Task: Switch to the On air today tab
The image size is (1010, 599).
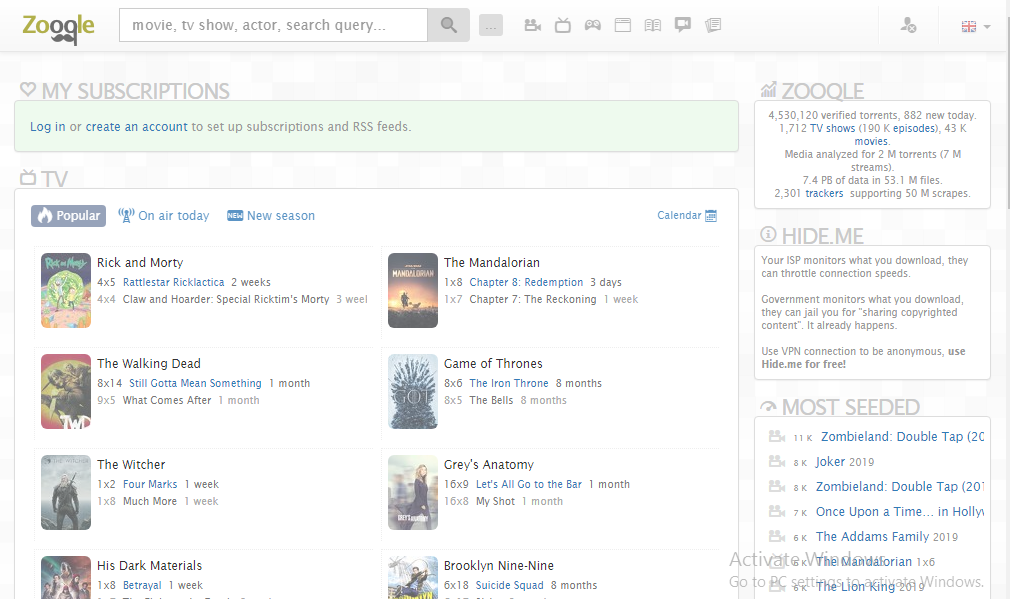Action: (164, 216)
